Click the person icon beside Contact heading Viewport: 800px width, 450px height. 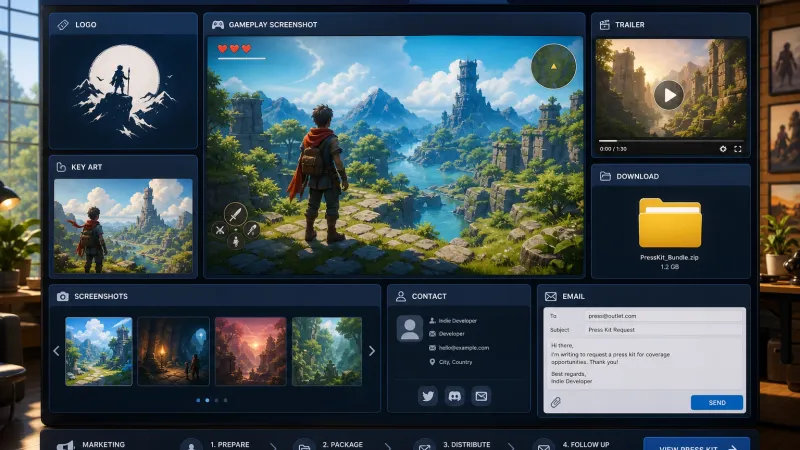click(x=401, y=296)
